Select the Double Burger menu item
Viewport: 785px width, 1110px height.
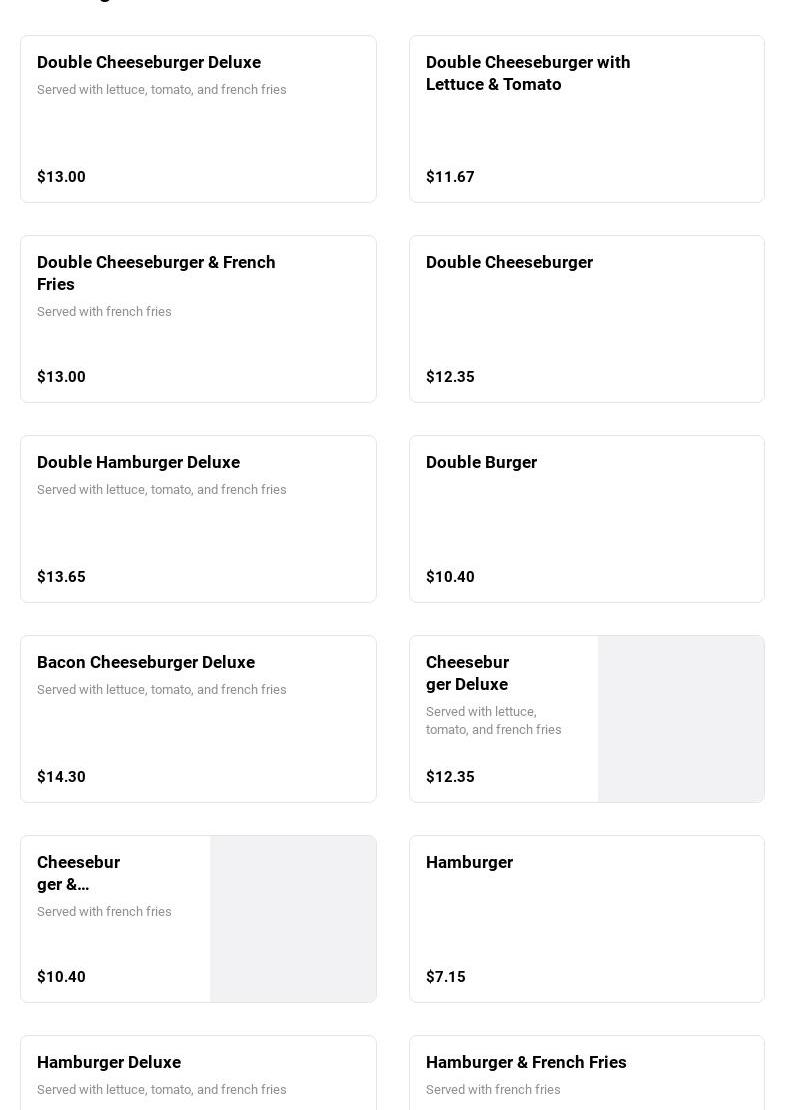click(x=481, y=462)
